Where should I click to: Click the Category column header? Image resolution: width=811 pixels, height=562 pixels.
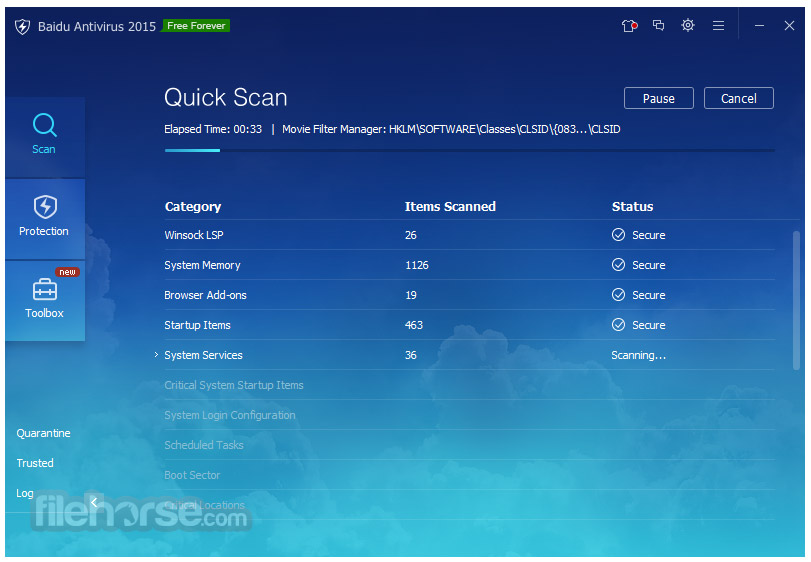coord(193,207)
